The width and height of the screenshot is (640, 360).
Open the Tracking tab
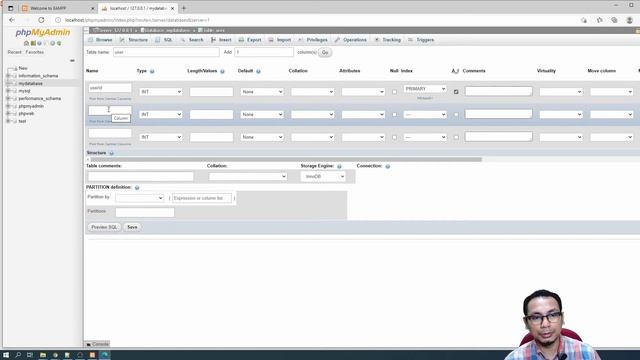coord(388,40)
